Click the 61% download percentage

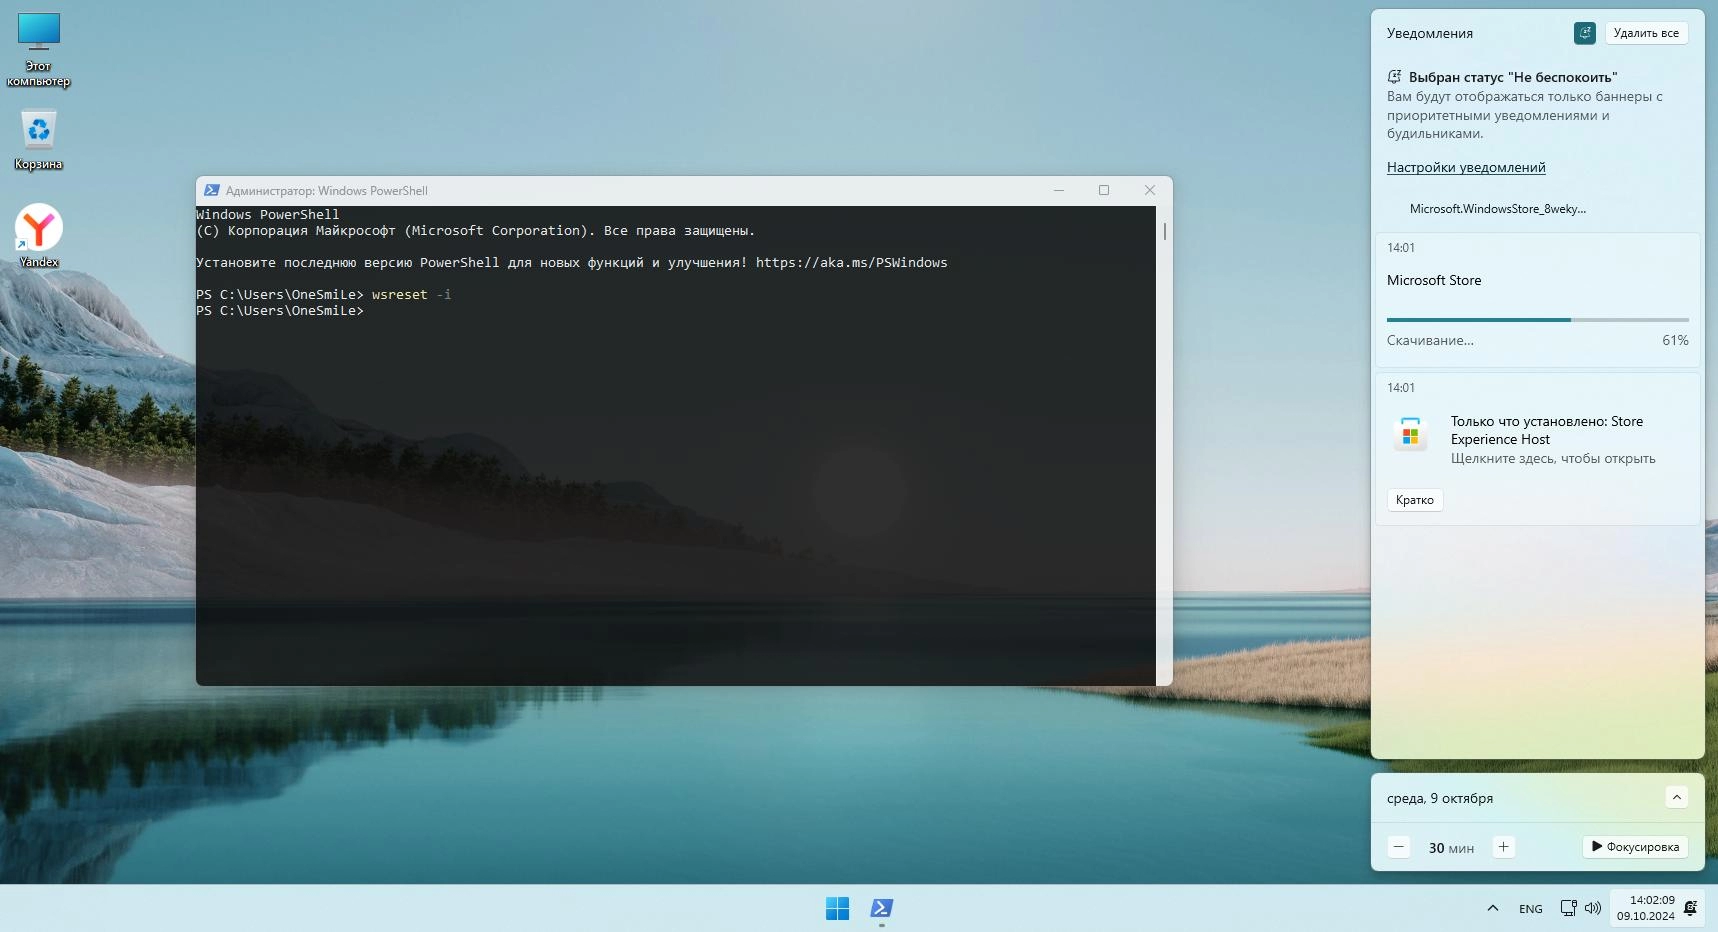(x=1675, y=341)
